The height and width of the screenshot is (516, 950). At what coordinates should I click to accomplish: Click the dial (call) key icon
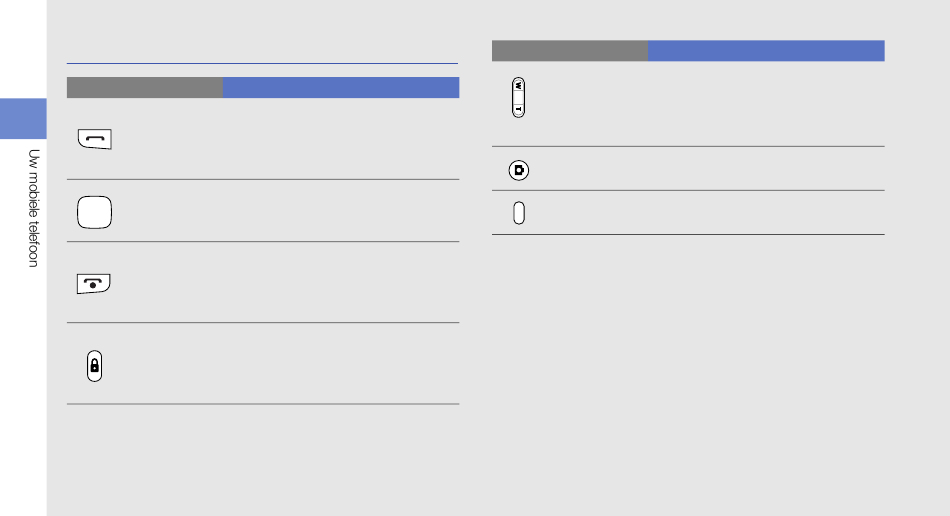95,139
